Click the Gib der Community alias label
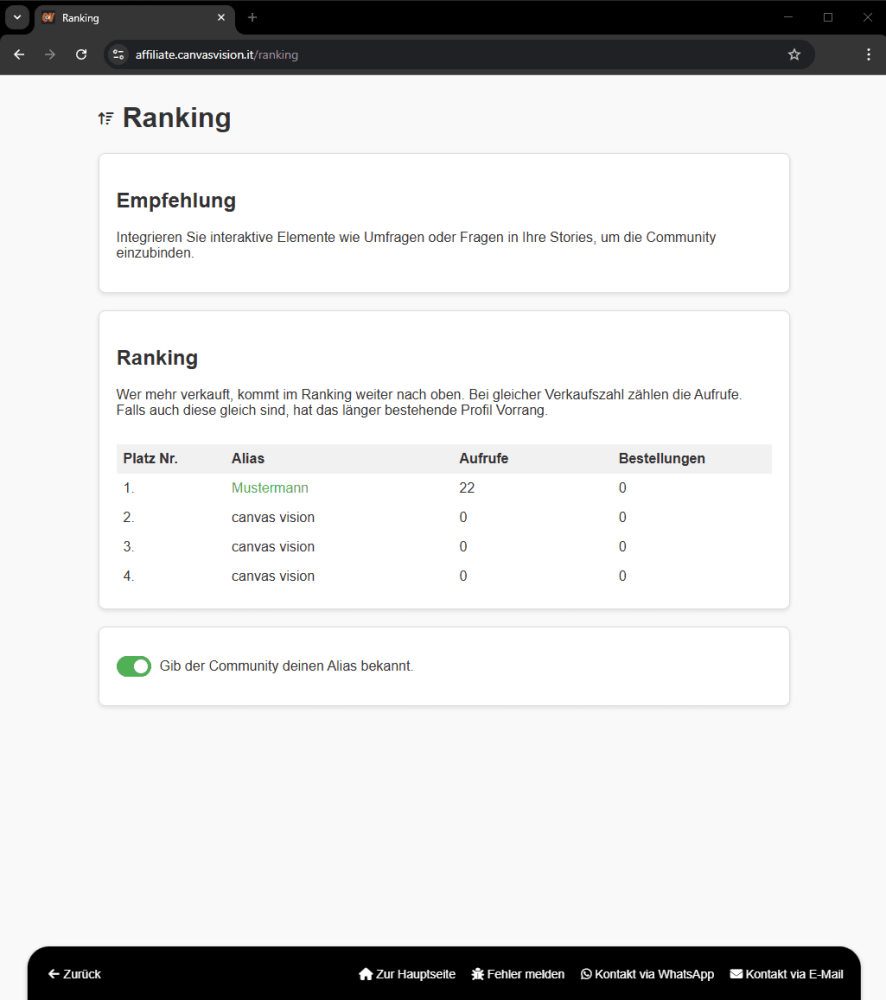Image resolution: width=886 pixels, height=1000 pixels. pos(286,666)
